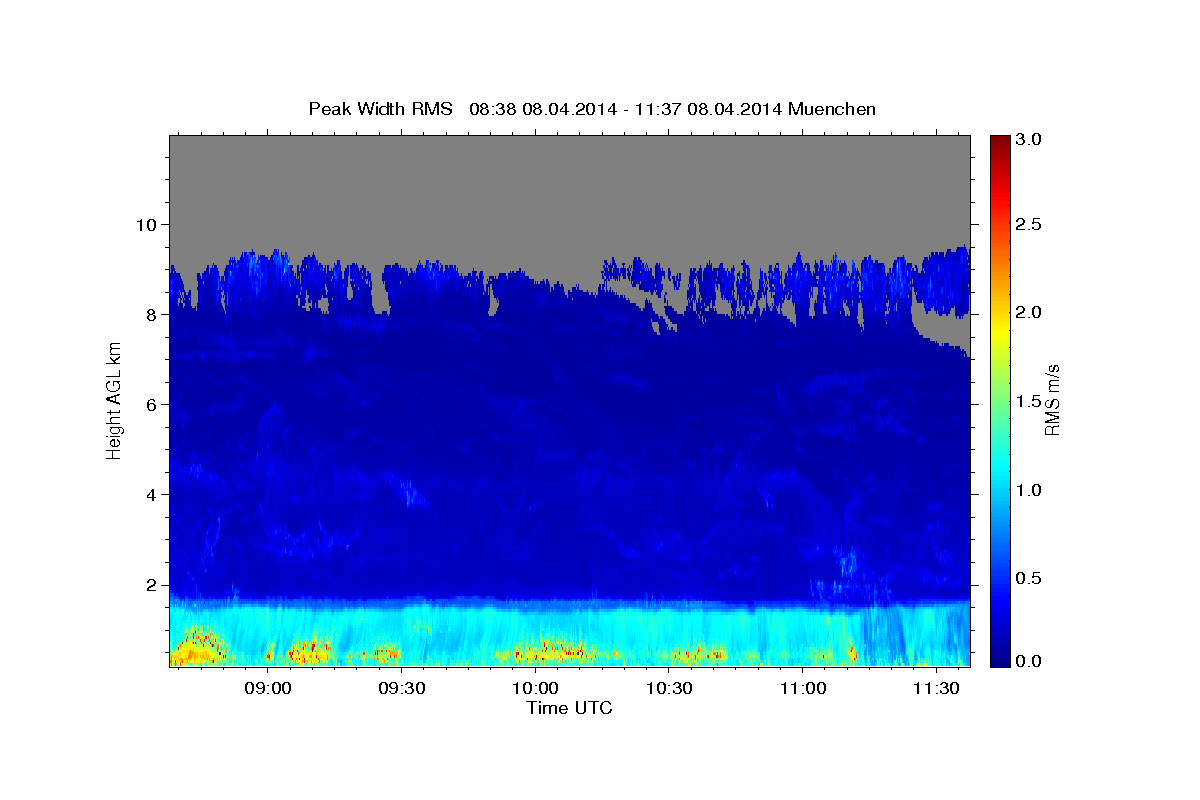Click the colorbar value 1.5
Image resolution: width=1200 pixels, height=800 pixels.
(1030, 401)
